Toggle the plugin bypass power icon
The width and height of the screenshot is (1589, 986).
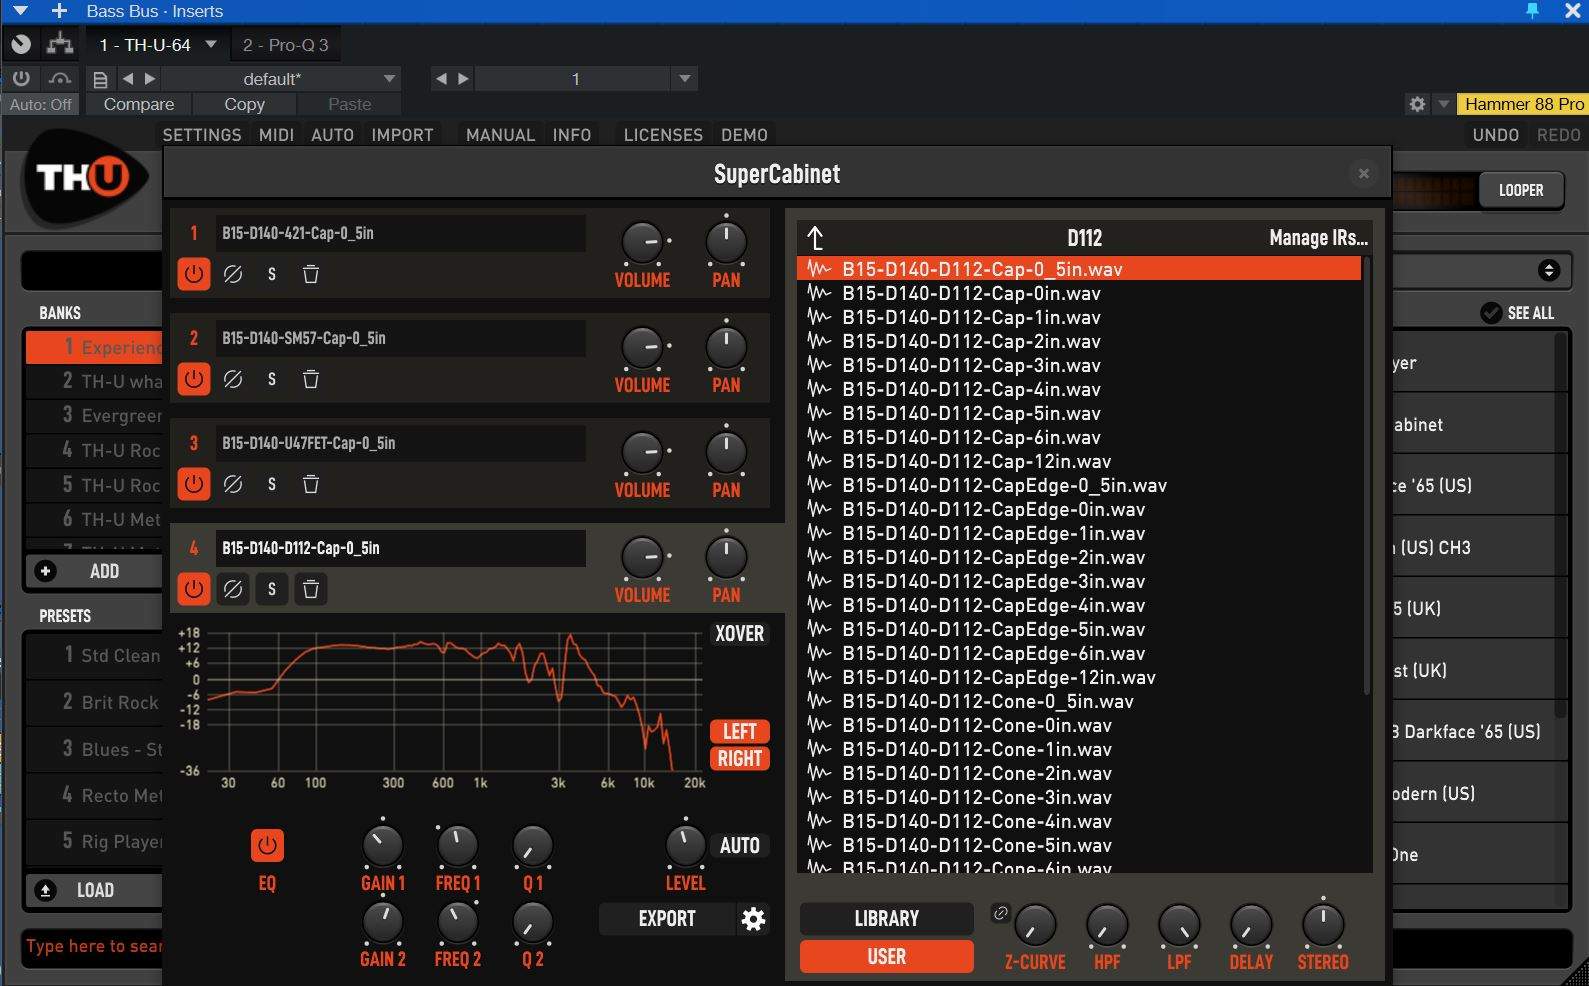(21, 78)
